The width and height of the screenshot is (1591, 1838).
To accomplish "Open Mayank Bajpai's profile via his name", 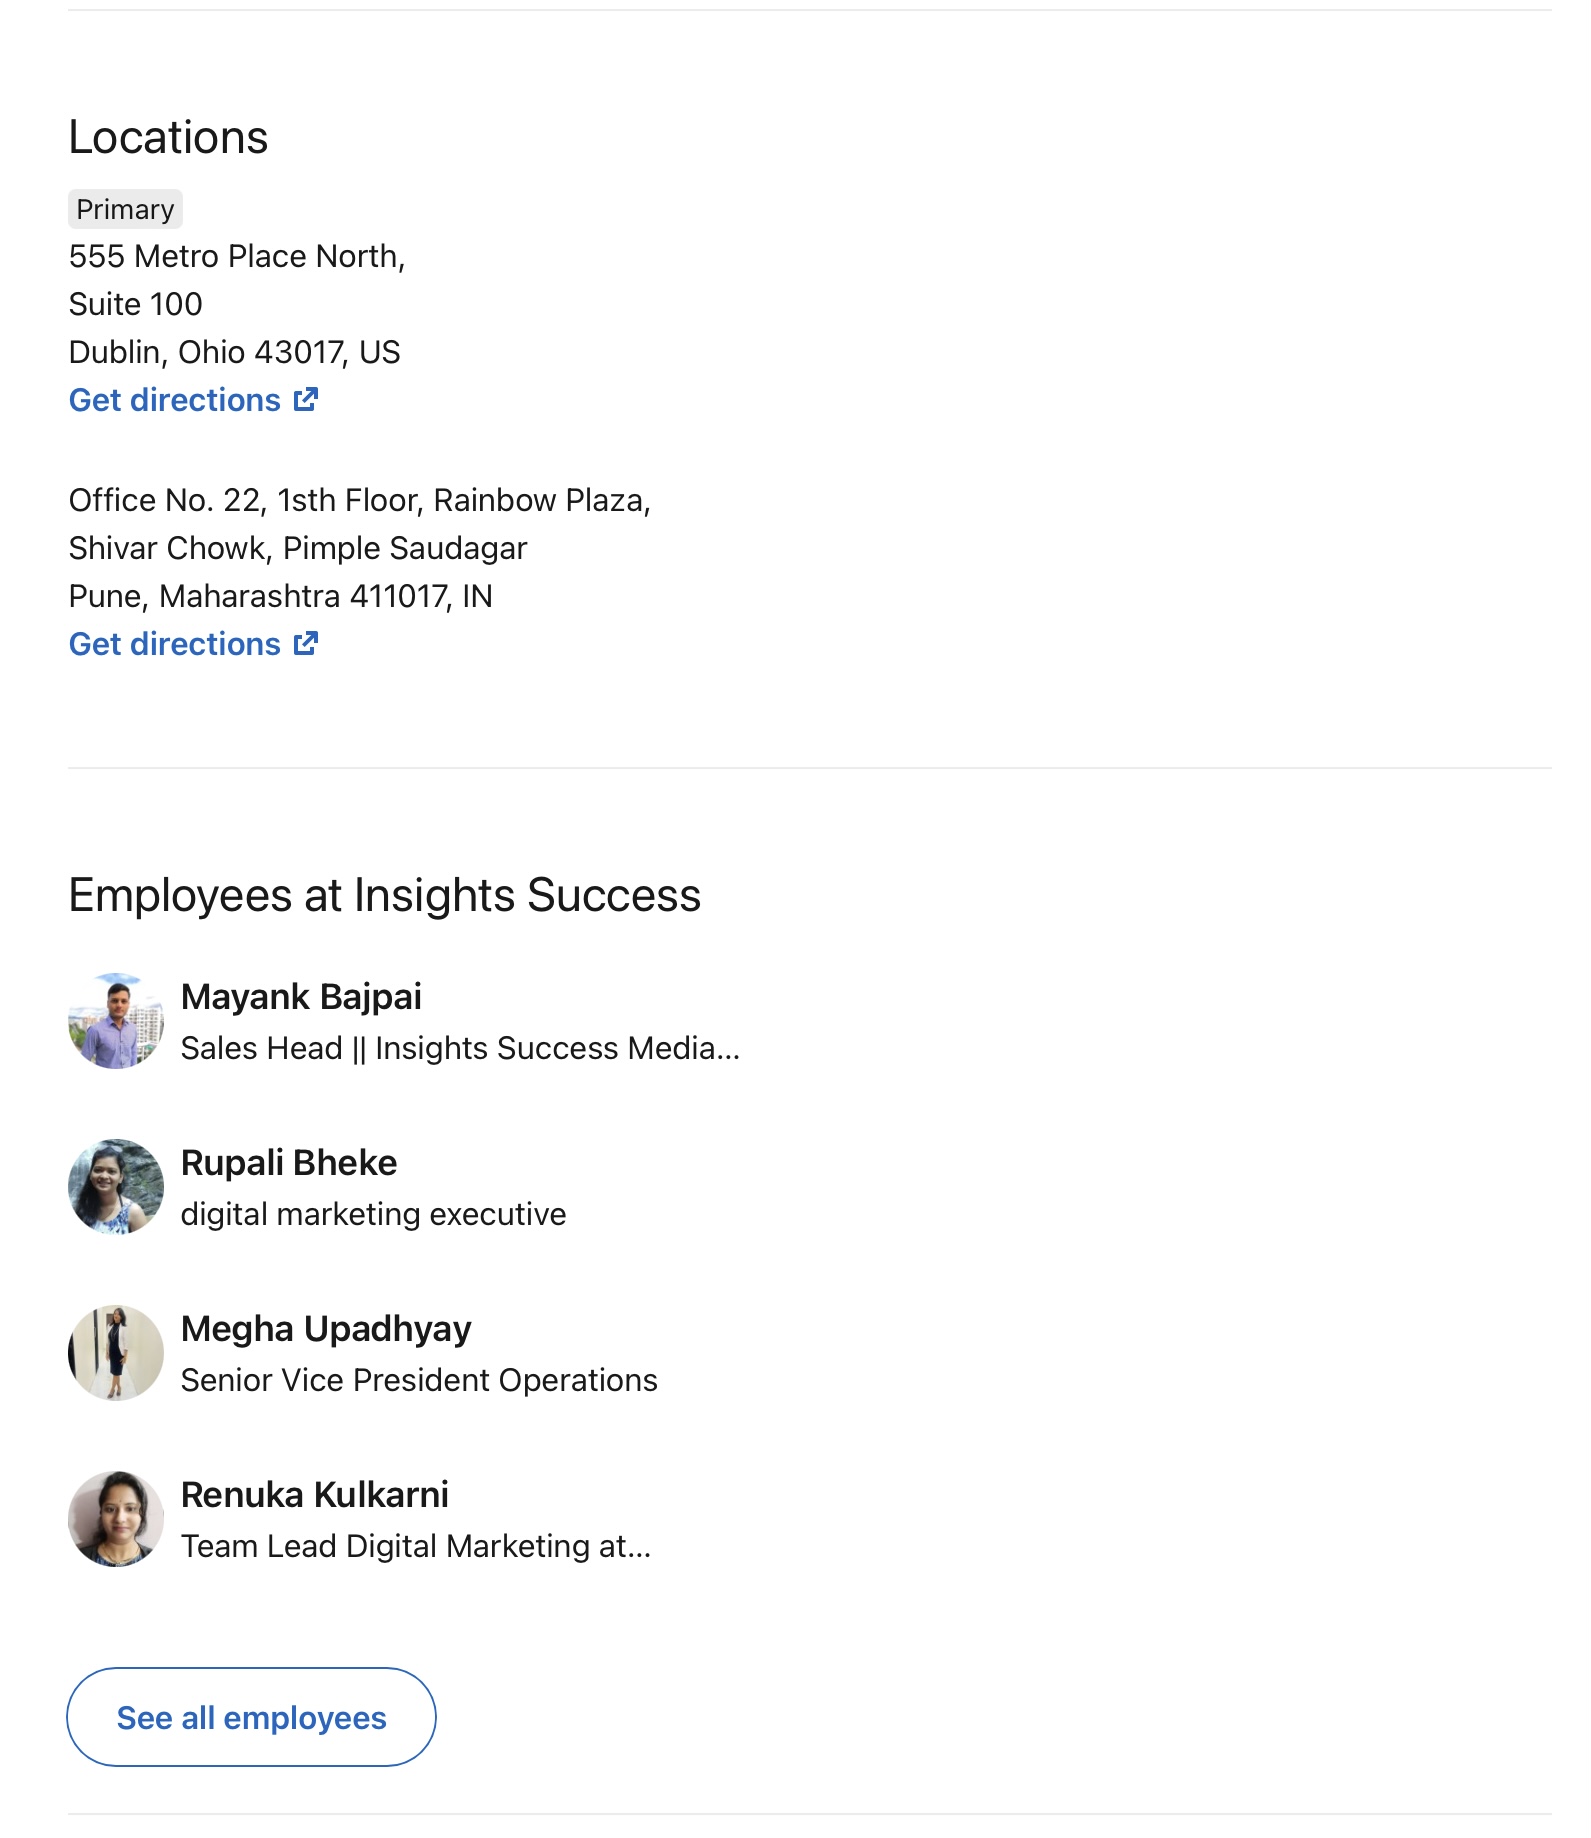I will (x=301, y=997).
